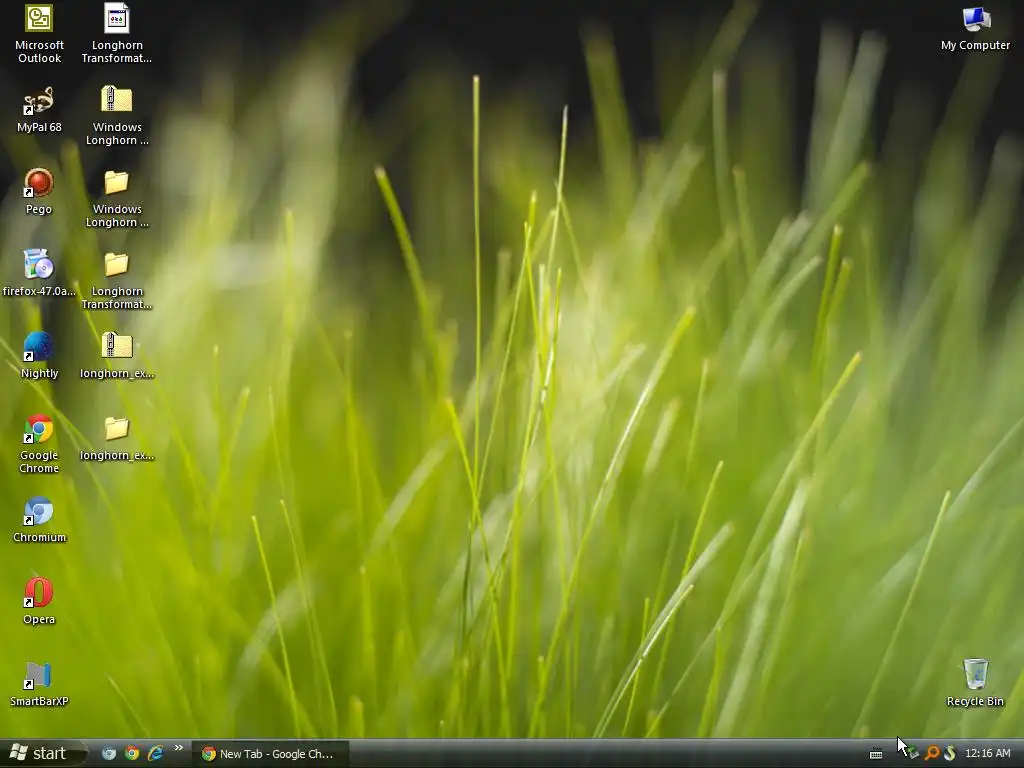The width and height of the screenshot is (1024, 768).
Task: Launch Internet Explorer from Quick Launch bar
Action: click(x=155, y=754)
